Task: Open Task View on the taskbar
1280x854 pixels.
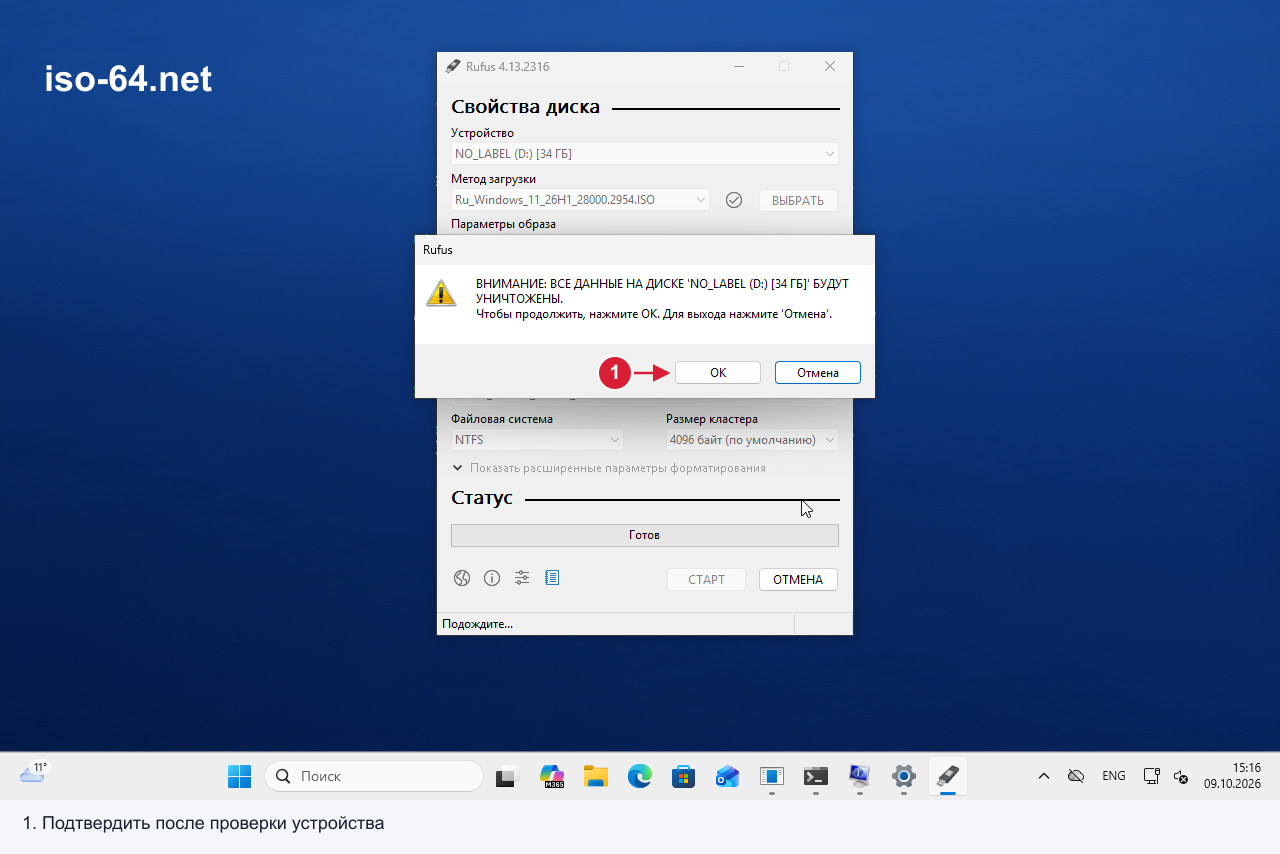Action: pyautogui.click(x=508, y=776)
